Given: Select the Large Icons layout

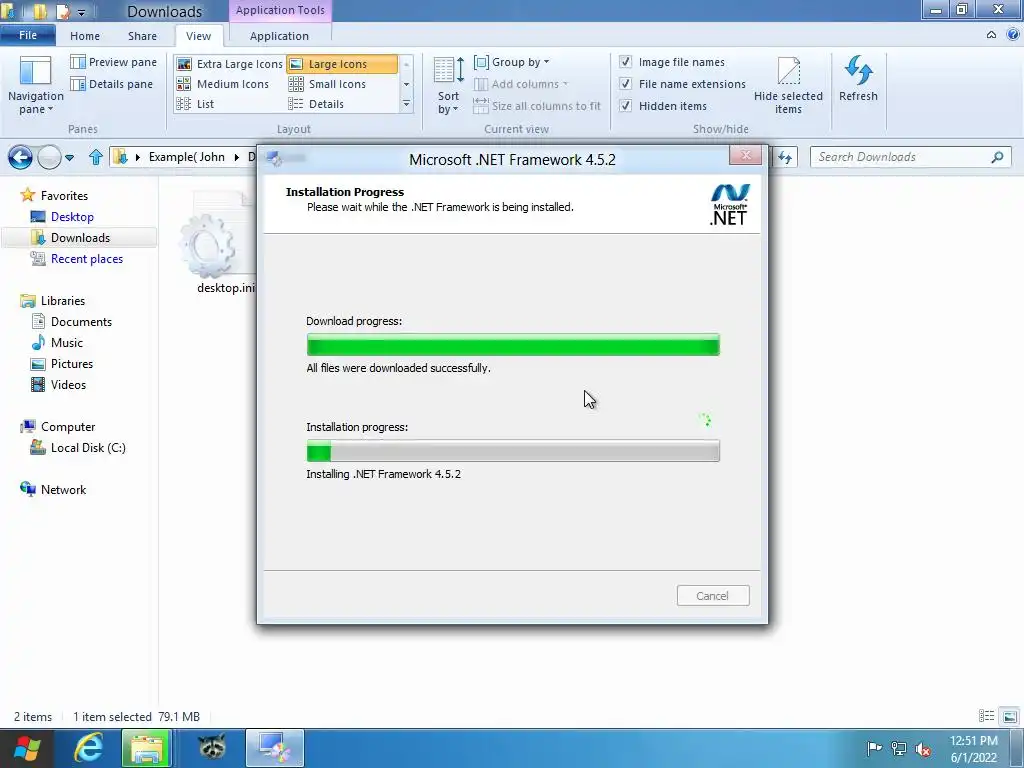Looking at the screenshot, I should 342,64.
